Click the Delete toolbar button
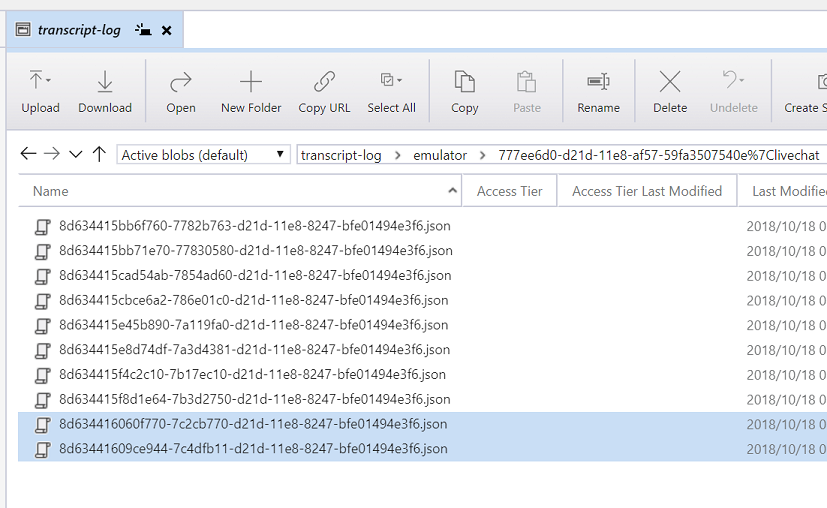The image size is (827, 508). point(670,92)
